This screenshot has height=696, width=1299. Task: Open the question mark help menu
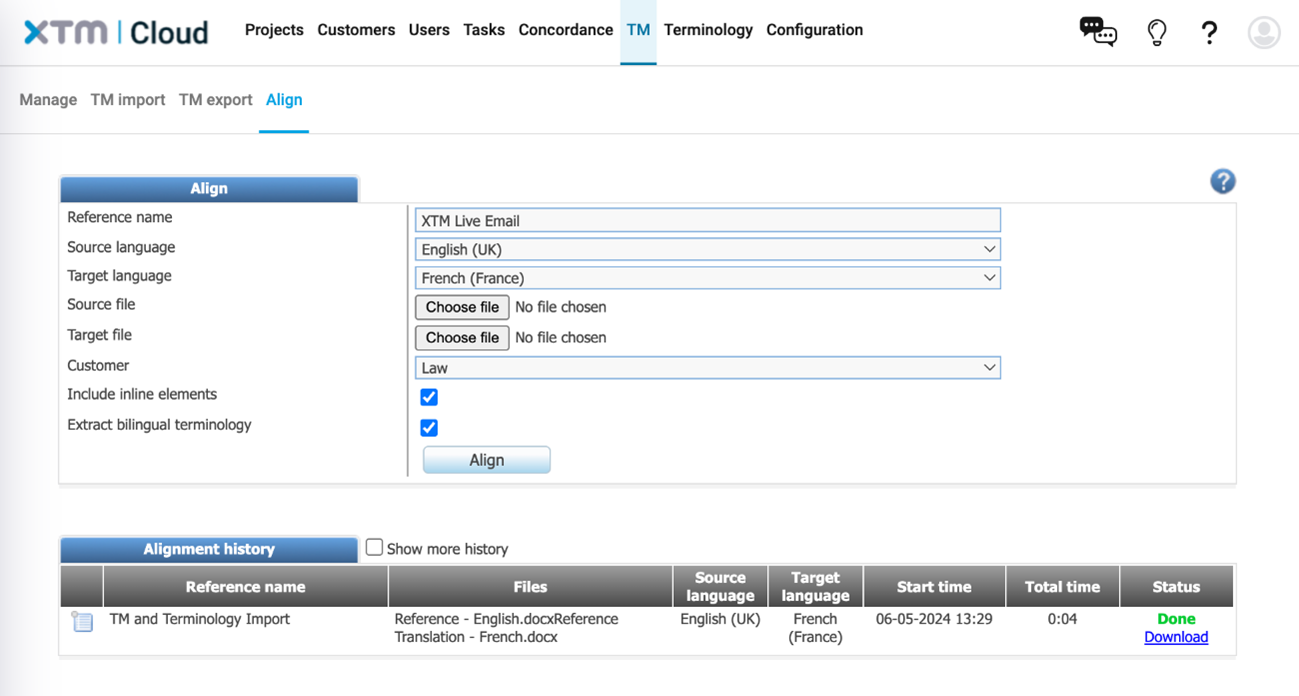point(1209,32)
